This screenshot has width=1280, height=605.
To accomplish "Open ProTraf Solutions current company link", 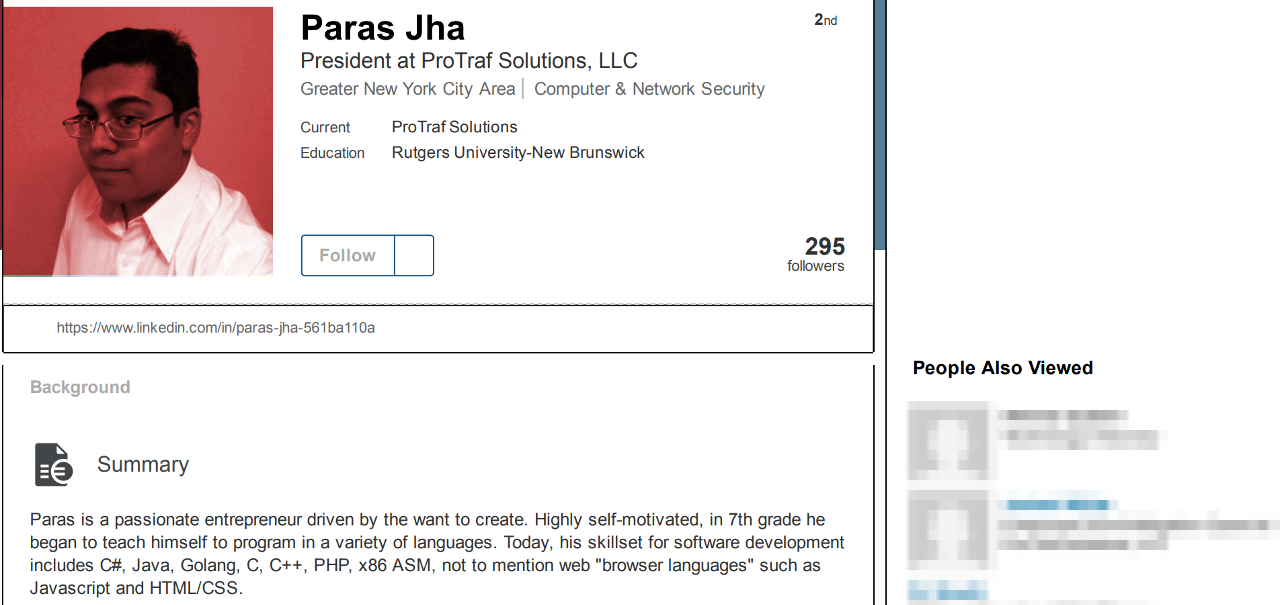I will tap(455, 127).
